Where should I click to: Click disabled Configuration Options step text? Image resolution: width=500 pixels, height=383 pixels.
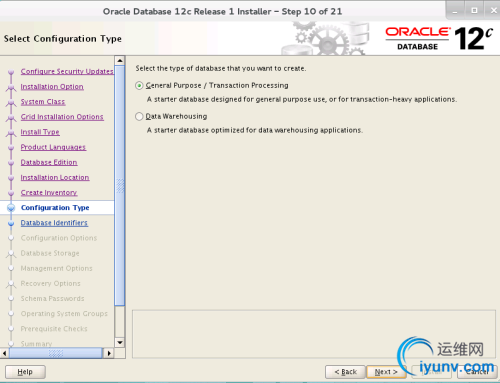coord(59,238)
